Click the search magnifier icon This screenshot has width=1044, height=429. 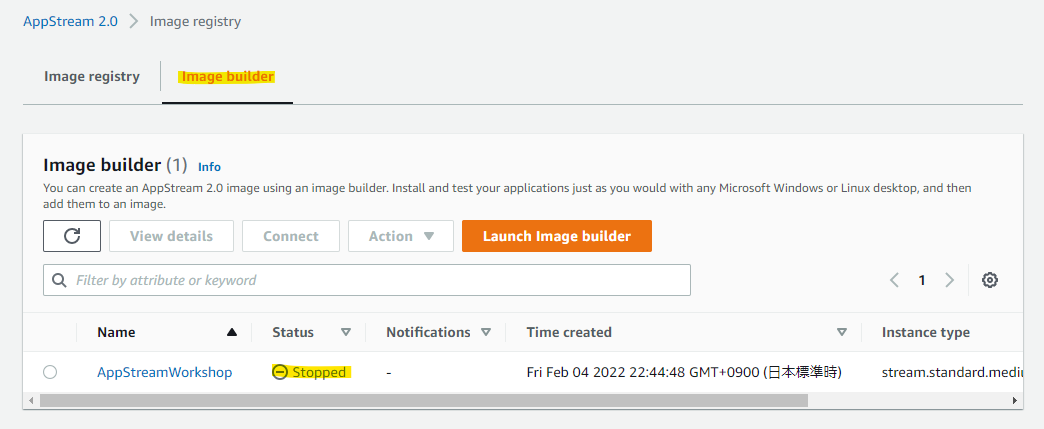point(59,280)
